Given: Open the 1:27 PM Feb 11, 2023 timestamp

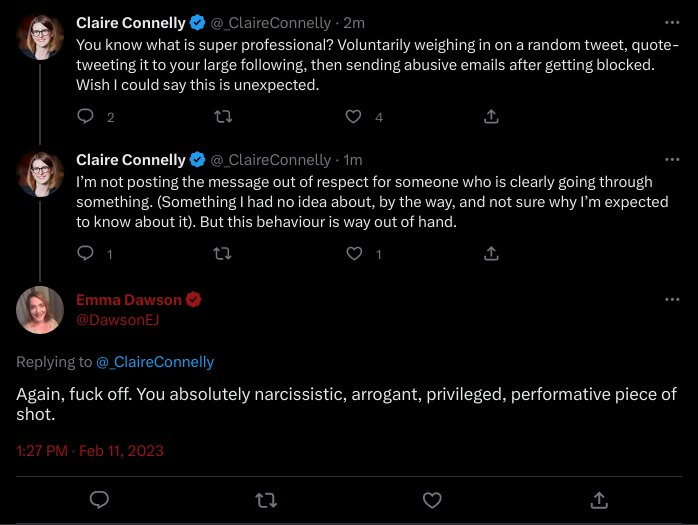Looking at the screenshot, I should 90,451.
